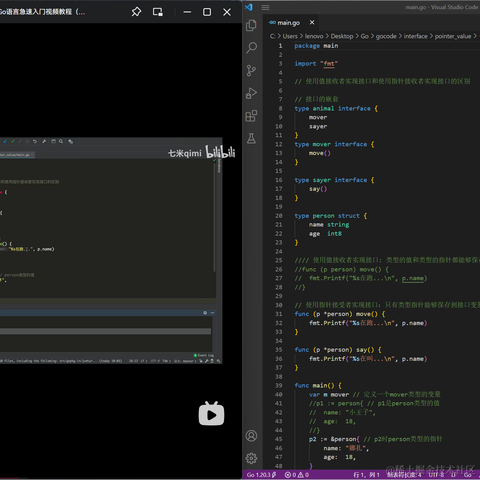
Task: Select the file tab in video IDE
Action: tap(16, 155)
